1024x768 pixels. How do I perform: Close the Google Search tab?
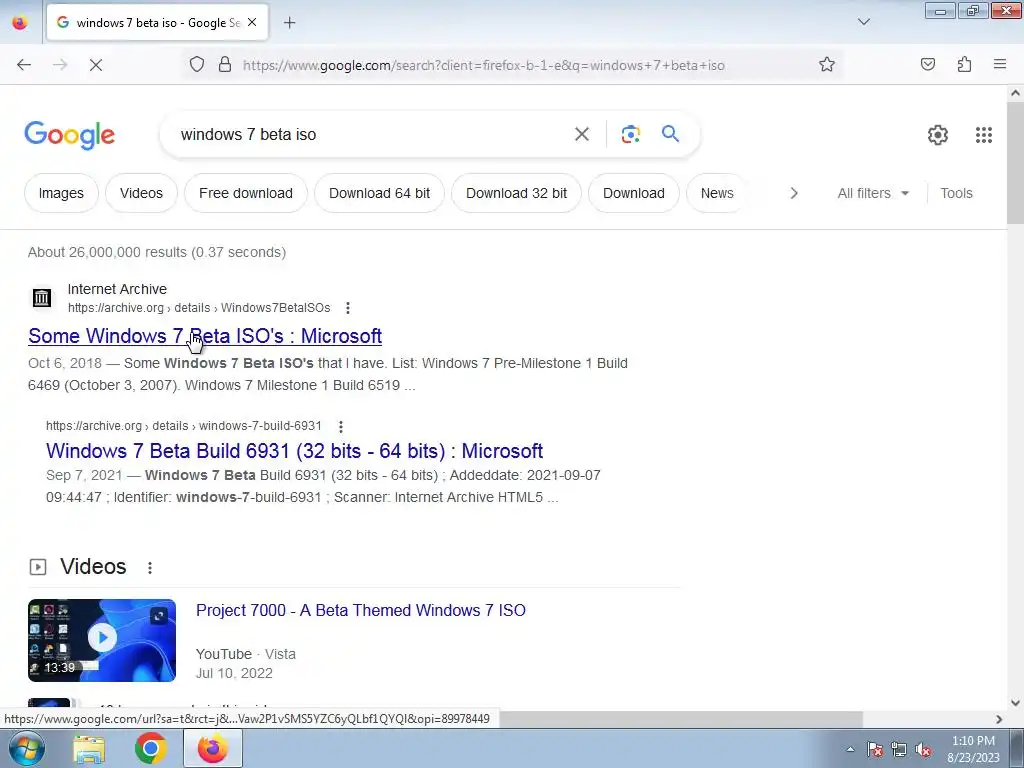[x=252, y=22]
